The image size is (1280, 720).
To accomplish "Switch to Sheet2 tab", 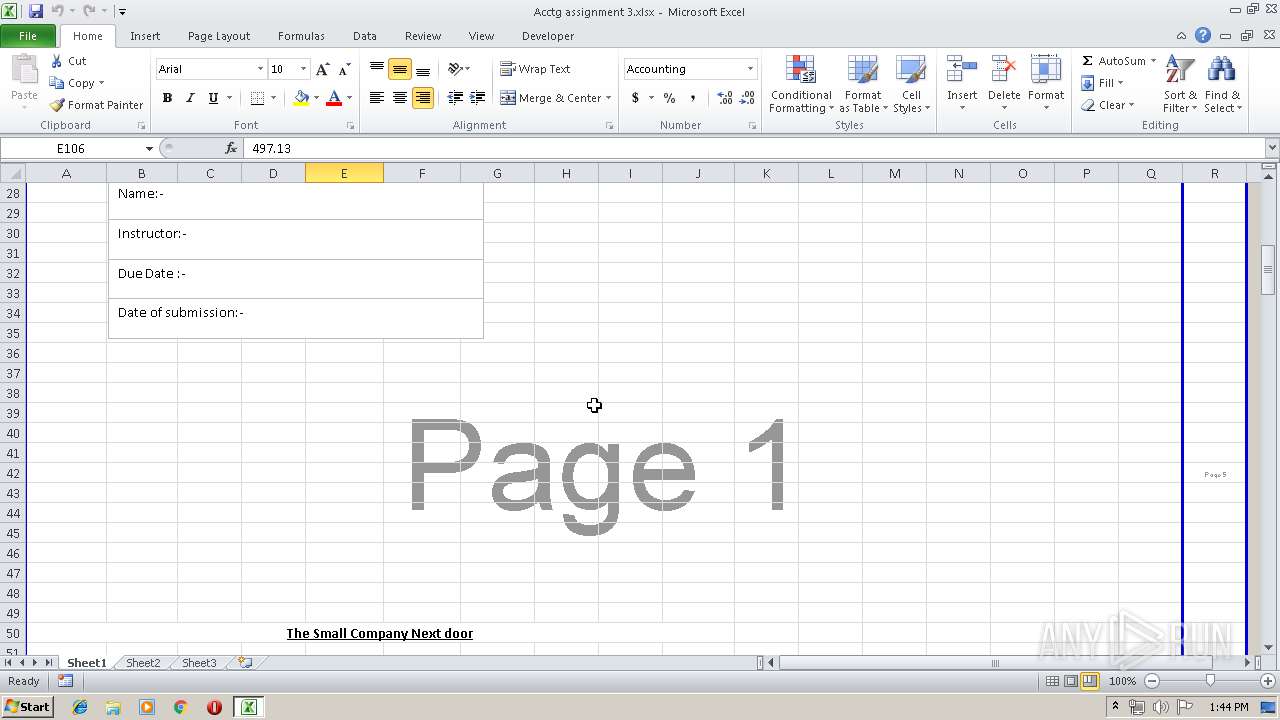I will (x=143, y=663).
